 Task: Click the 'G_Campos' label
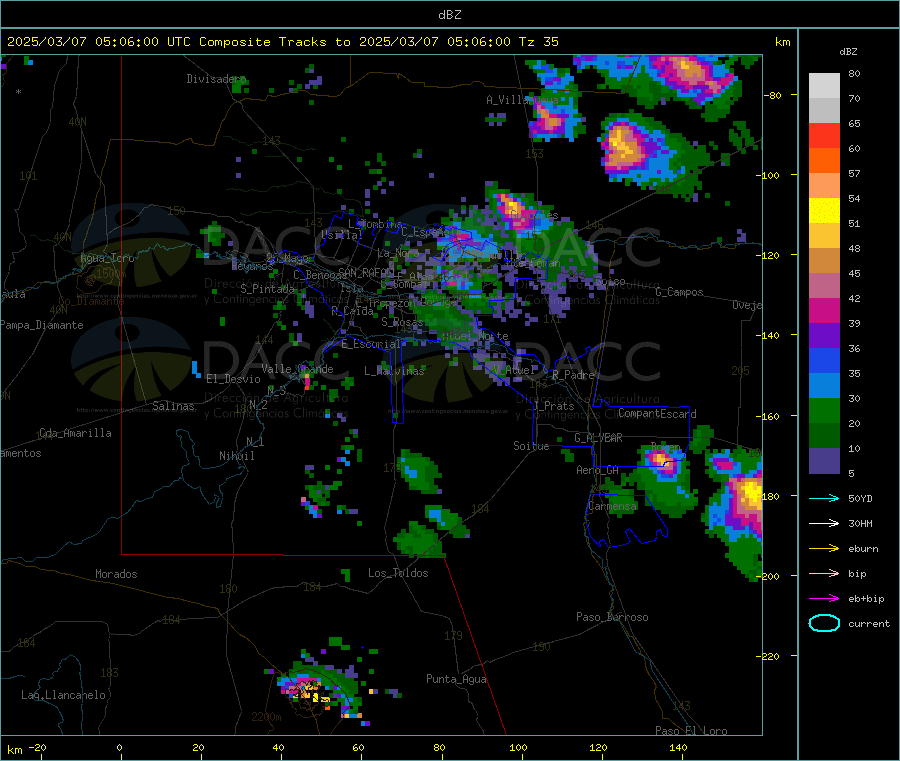pyautogui.click(x=679, y=292)
